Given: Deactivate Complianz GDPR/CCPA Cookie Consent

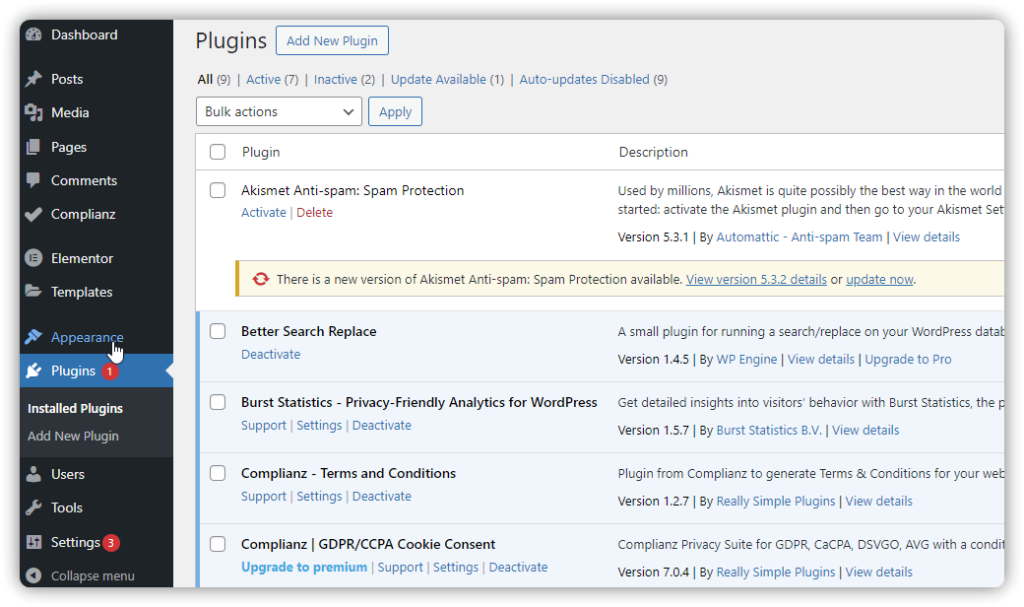Looking at the screenshot, I should 518,567.
